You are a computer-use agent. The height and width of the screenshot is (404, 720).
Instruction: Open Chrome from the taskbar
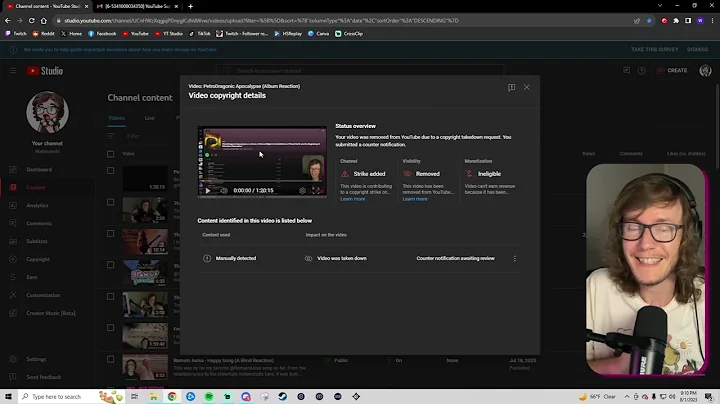(x=172, y=397)
